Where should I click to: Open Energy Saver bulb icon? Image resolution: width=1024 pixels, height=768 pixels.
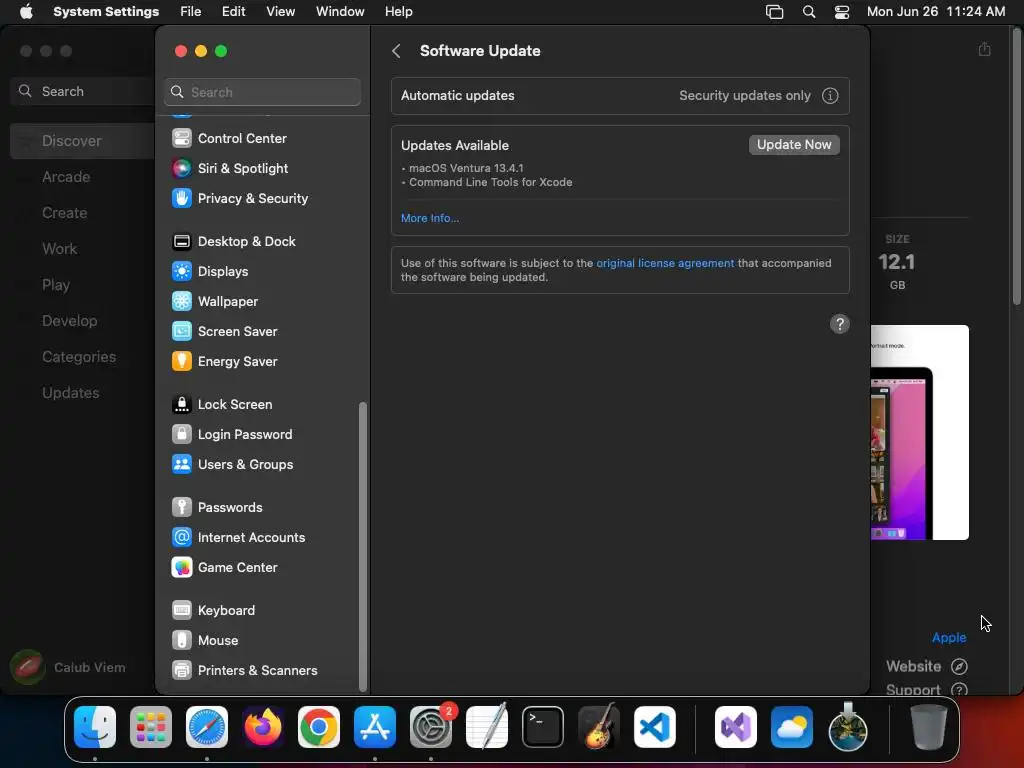(x=182, y=362)
